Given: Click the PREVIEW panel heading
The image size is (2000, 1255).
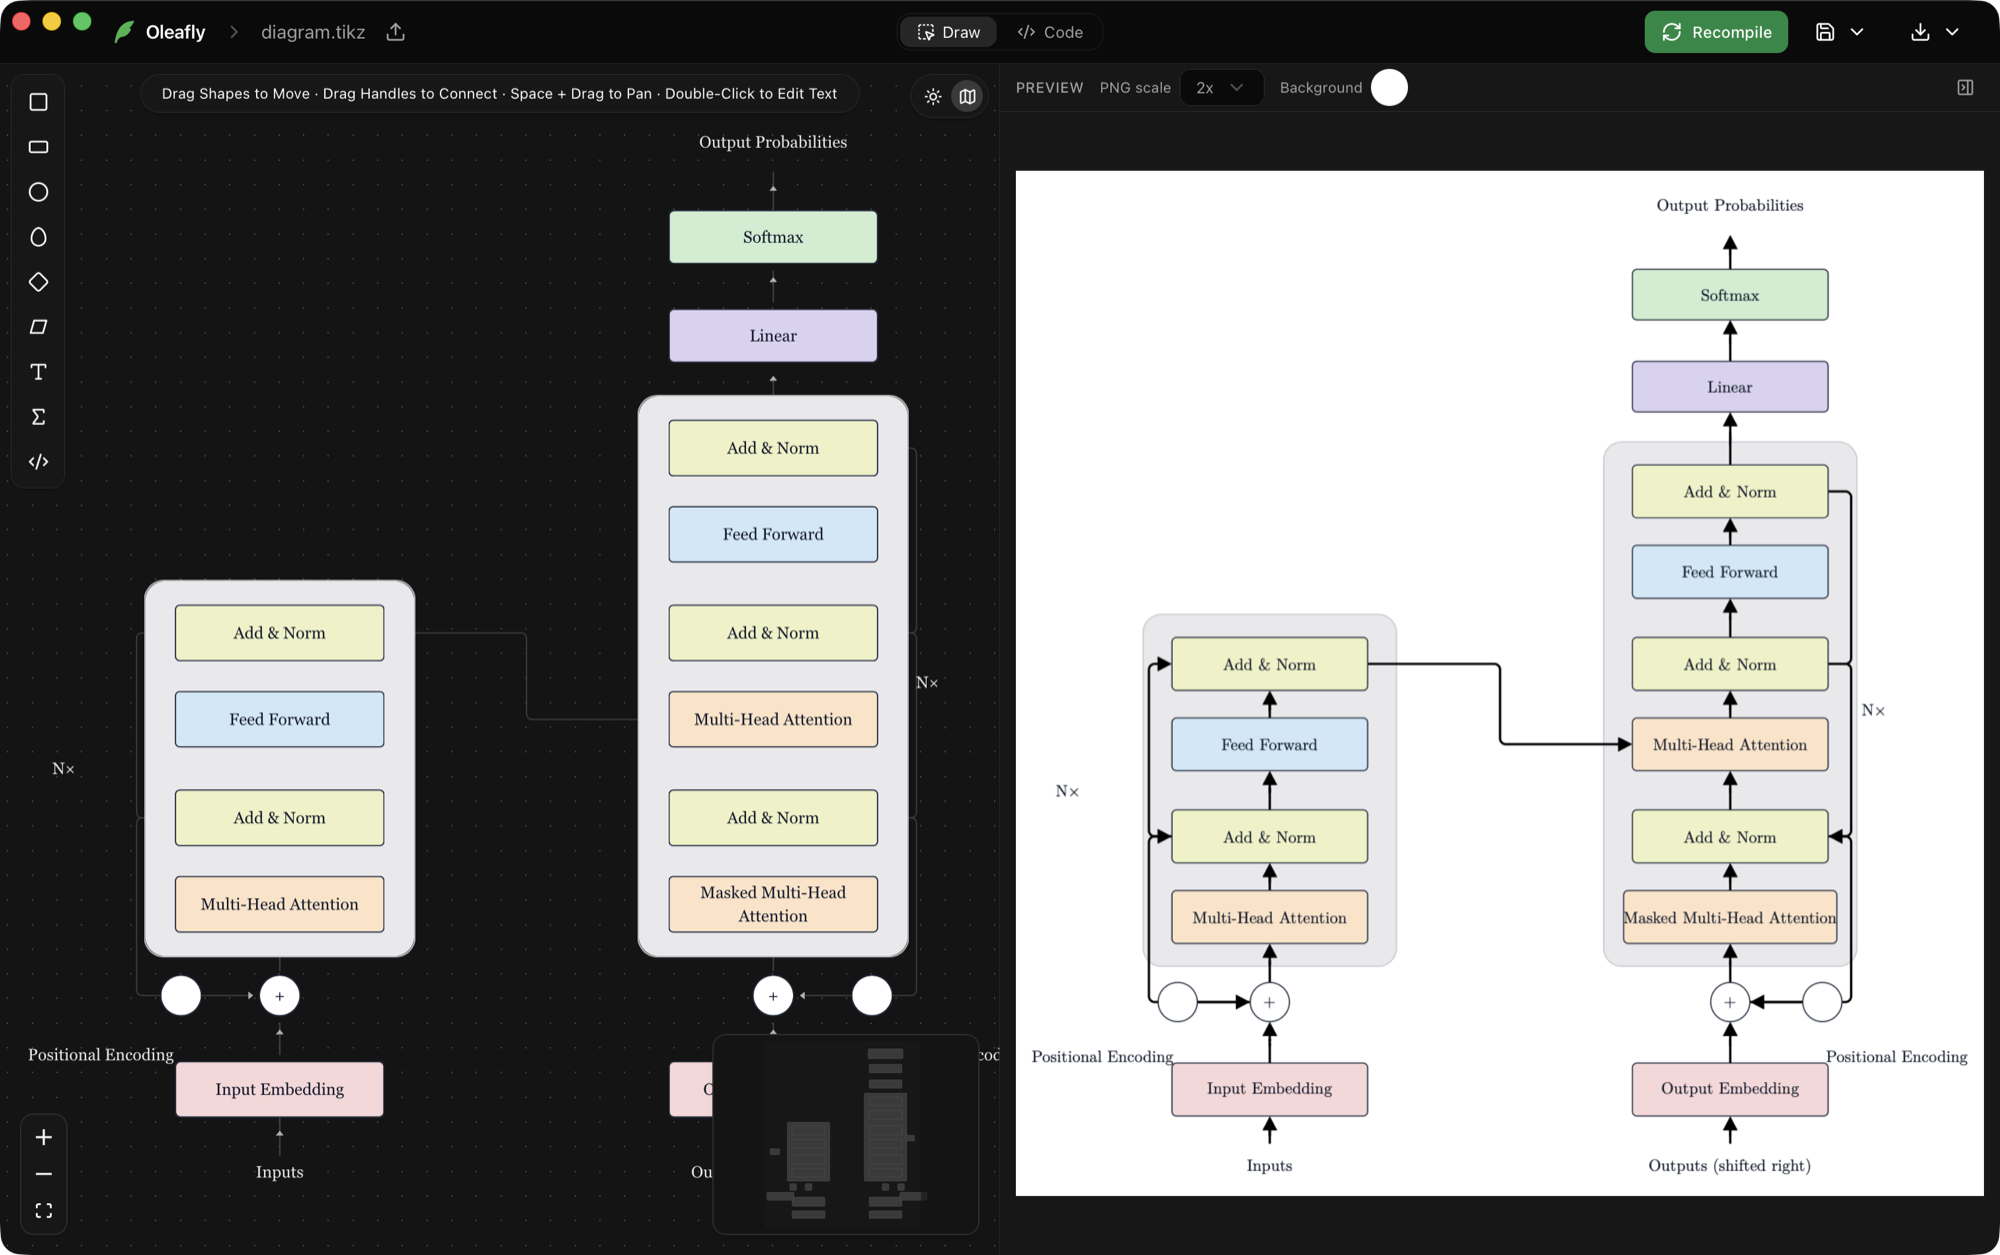Looking at the screenshot, I should [1050, 88].
